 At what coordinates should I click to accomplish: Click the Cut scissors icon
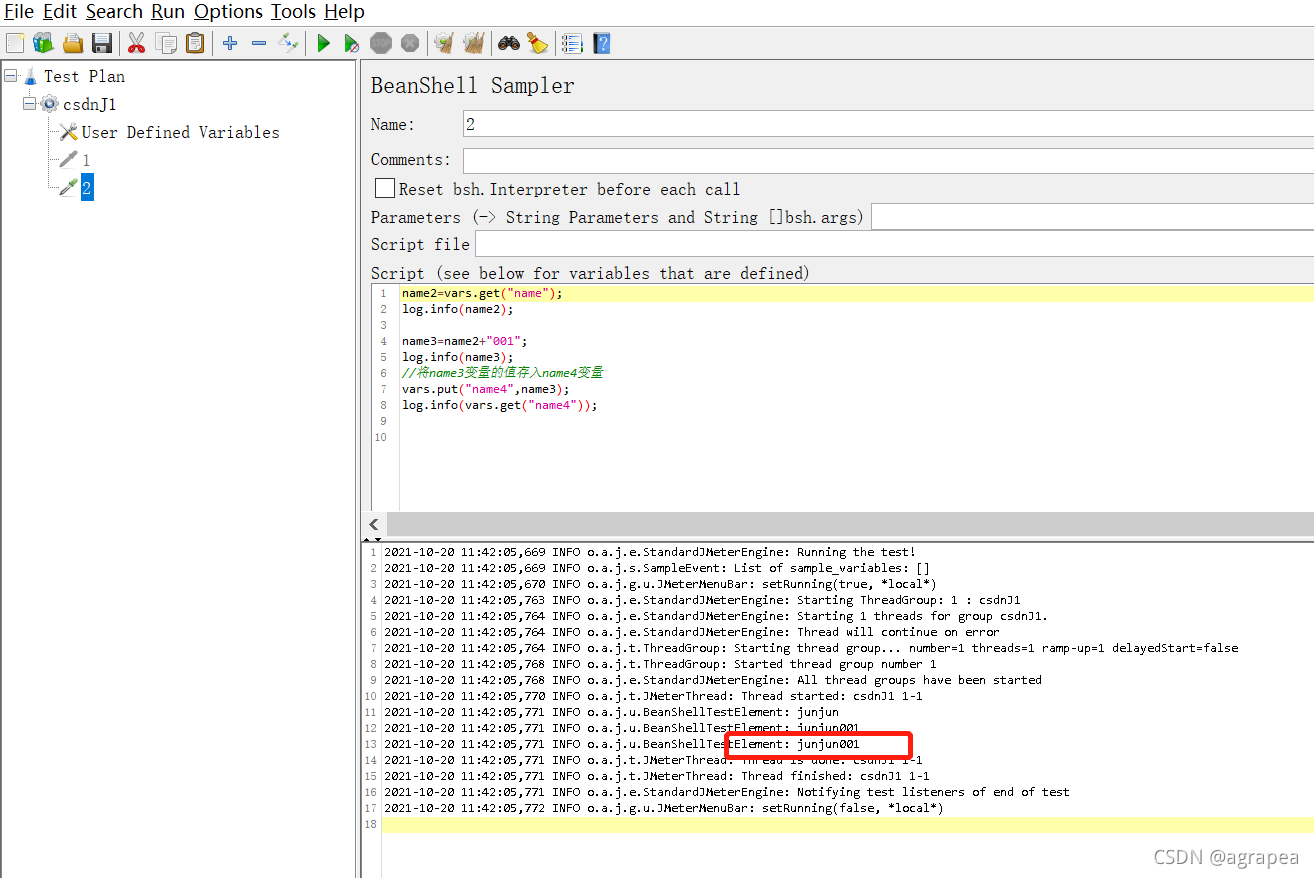pos(137,43)
